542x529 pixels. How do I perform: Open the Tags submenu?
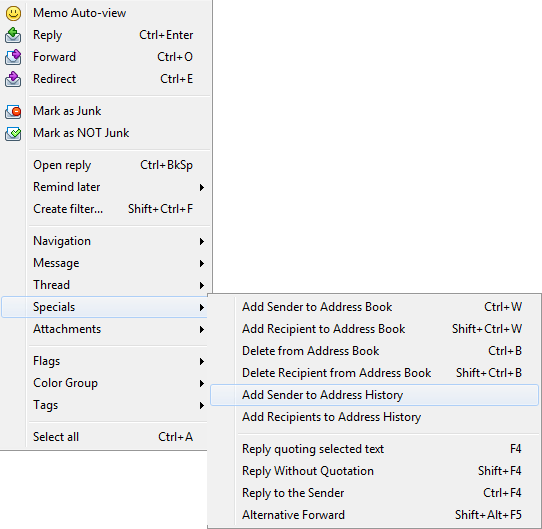point(105,405)
